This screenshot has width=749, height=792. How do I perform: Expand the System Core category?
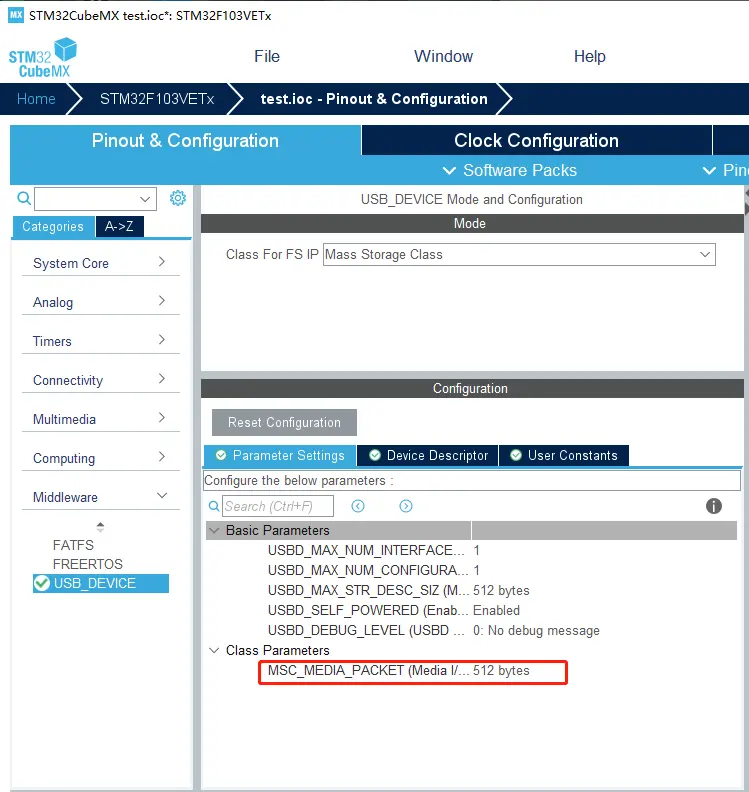tap(162, 262)
